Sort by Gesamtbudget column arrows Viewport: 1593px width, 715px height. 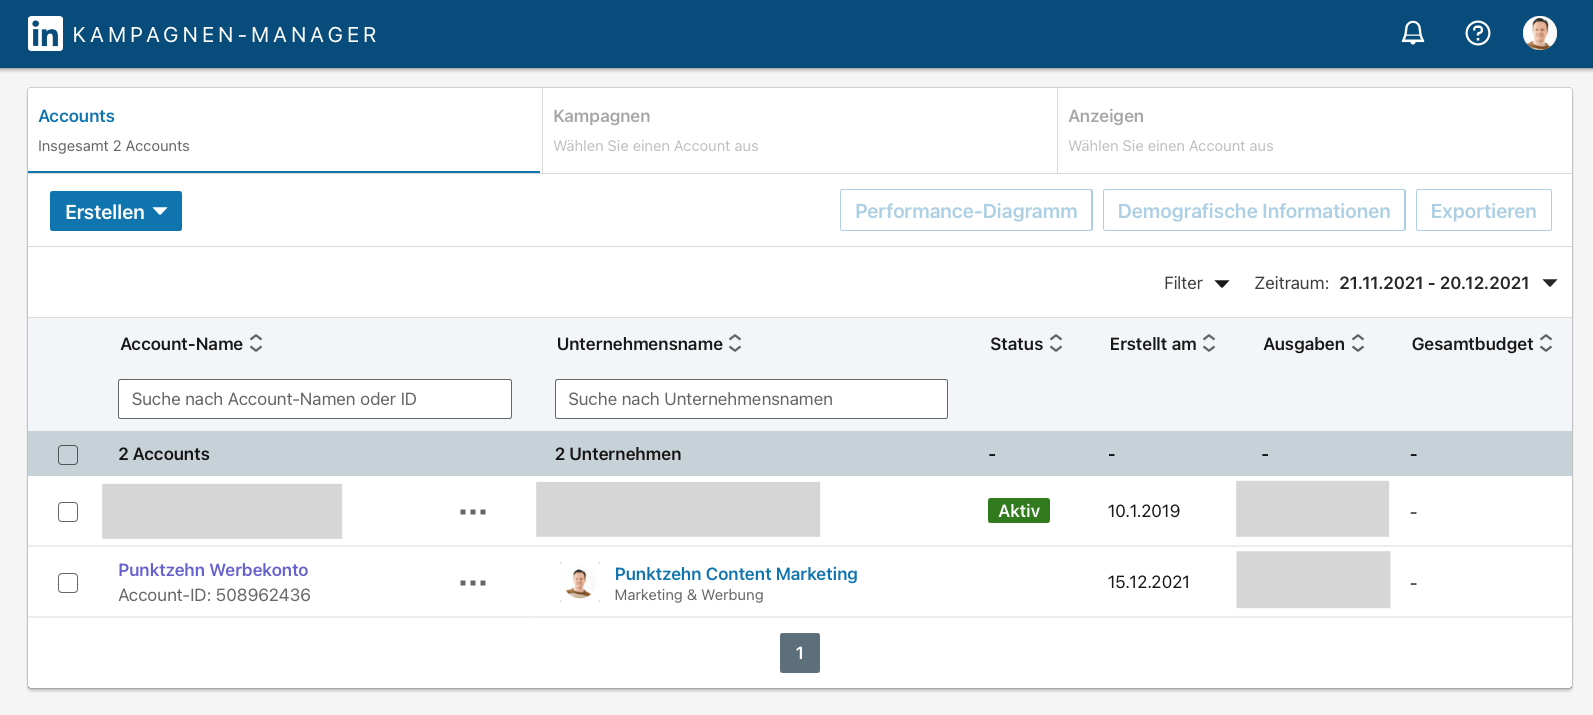1546,343
